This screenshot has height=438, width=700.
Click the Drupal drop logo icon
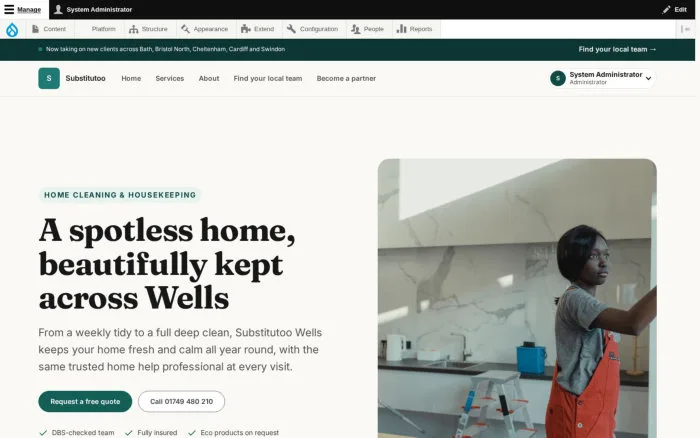[x=12, y=29]
